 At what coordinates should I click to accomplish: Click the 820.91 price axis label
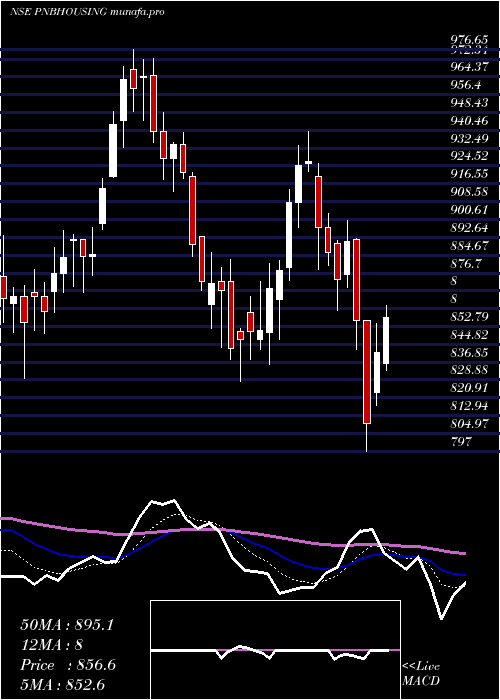[469, 388]
